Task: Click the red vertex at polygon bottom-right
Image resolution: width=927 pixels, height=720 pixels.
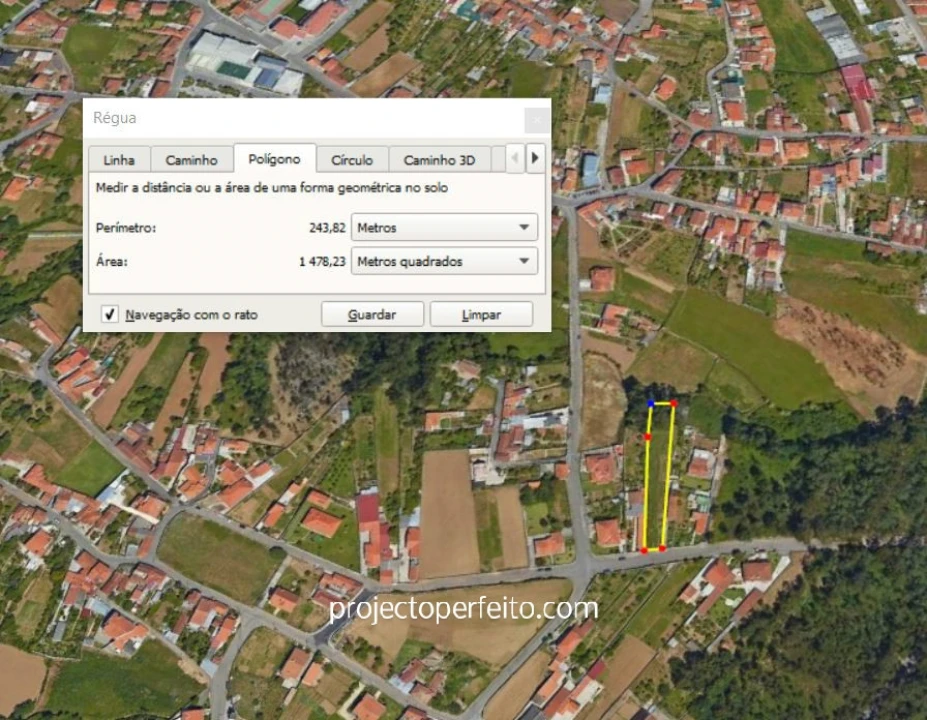Action: [661, 548]
